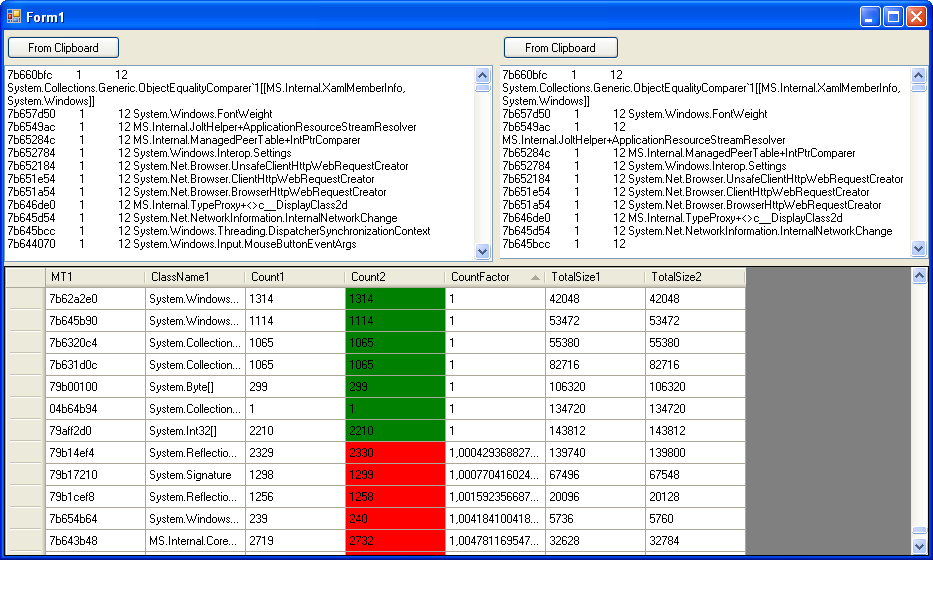This screenshot has height=600, width=933.
Task: Click up arrow of grid vertical scrollbar
Action: click(919, 276)
